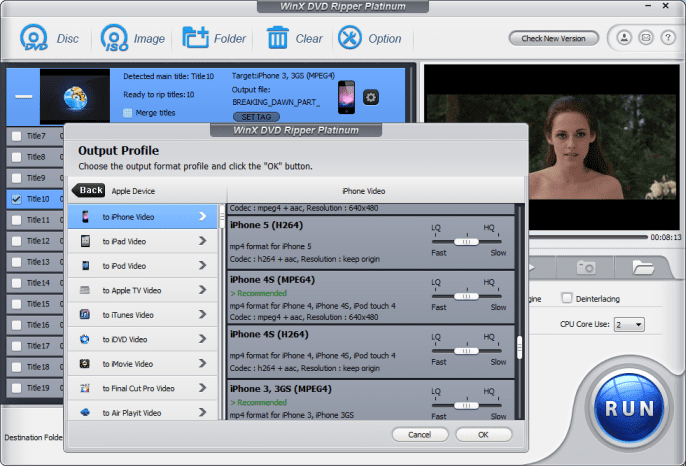The image size is (686, 466).
Task: Click the iPhone target device icon
Action: coord(346,97)
